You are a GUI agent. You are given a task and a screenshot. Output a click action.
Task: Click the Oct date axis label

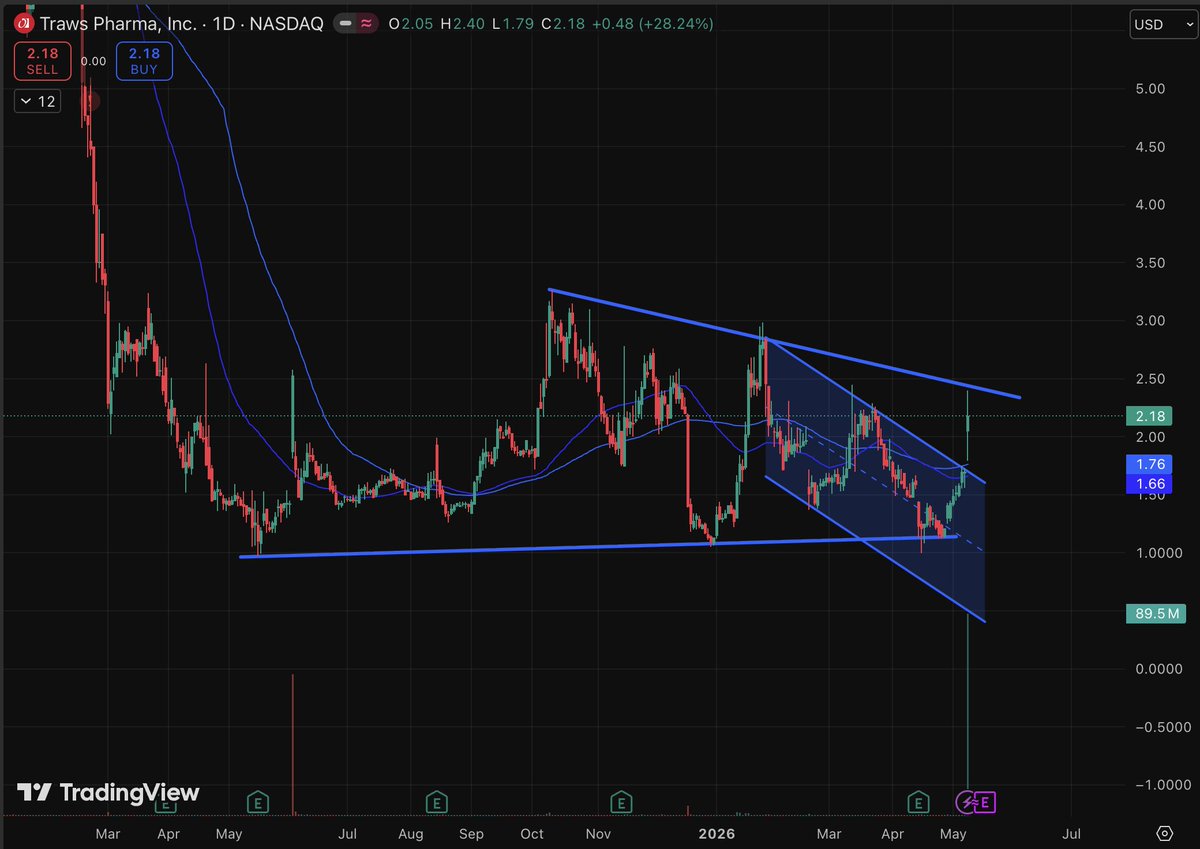(x=532, y=833)
